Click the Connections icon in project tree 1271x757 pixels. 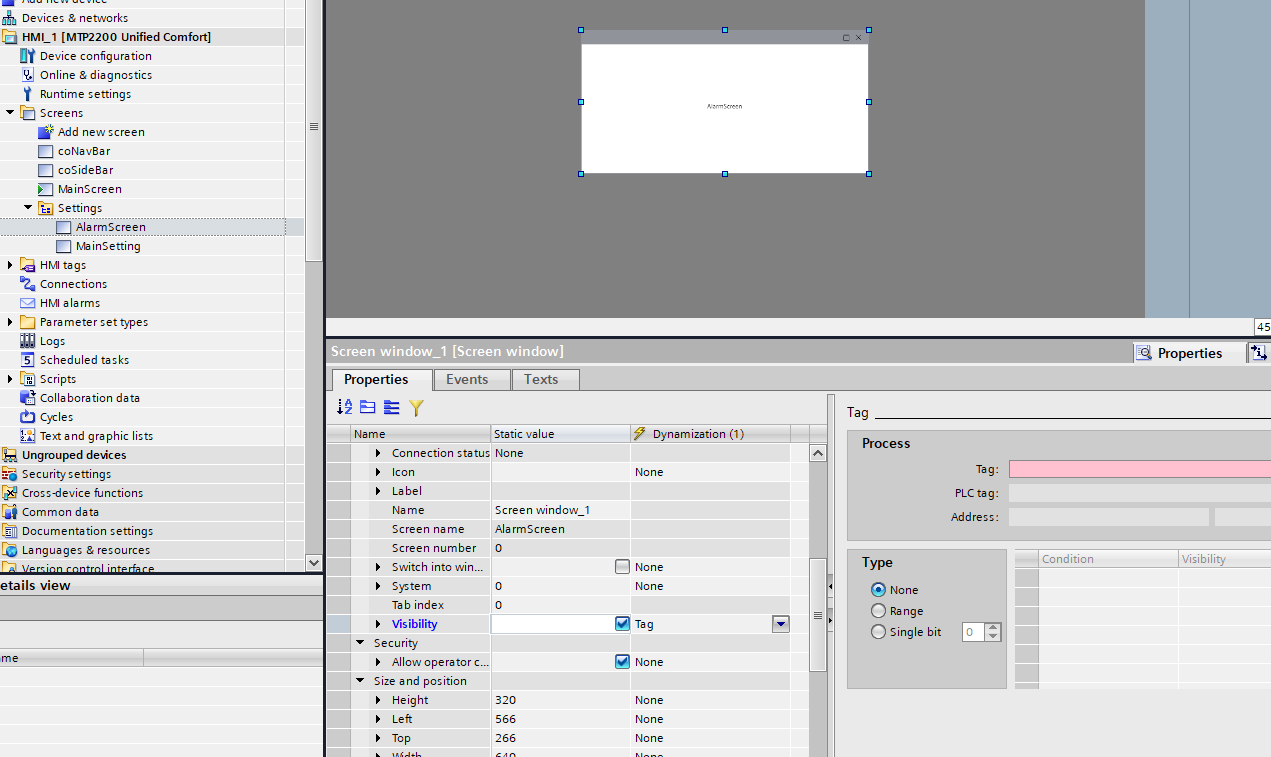point(28,284)
